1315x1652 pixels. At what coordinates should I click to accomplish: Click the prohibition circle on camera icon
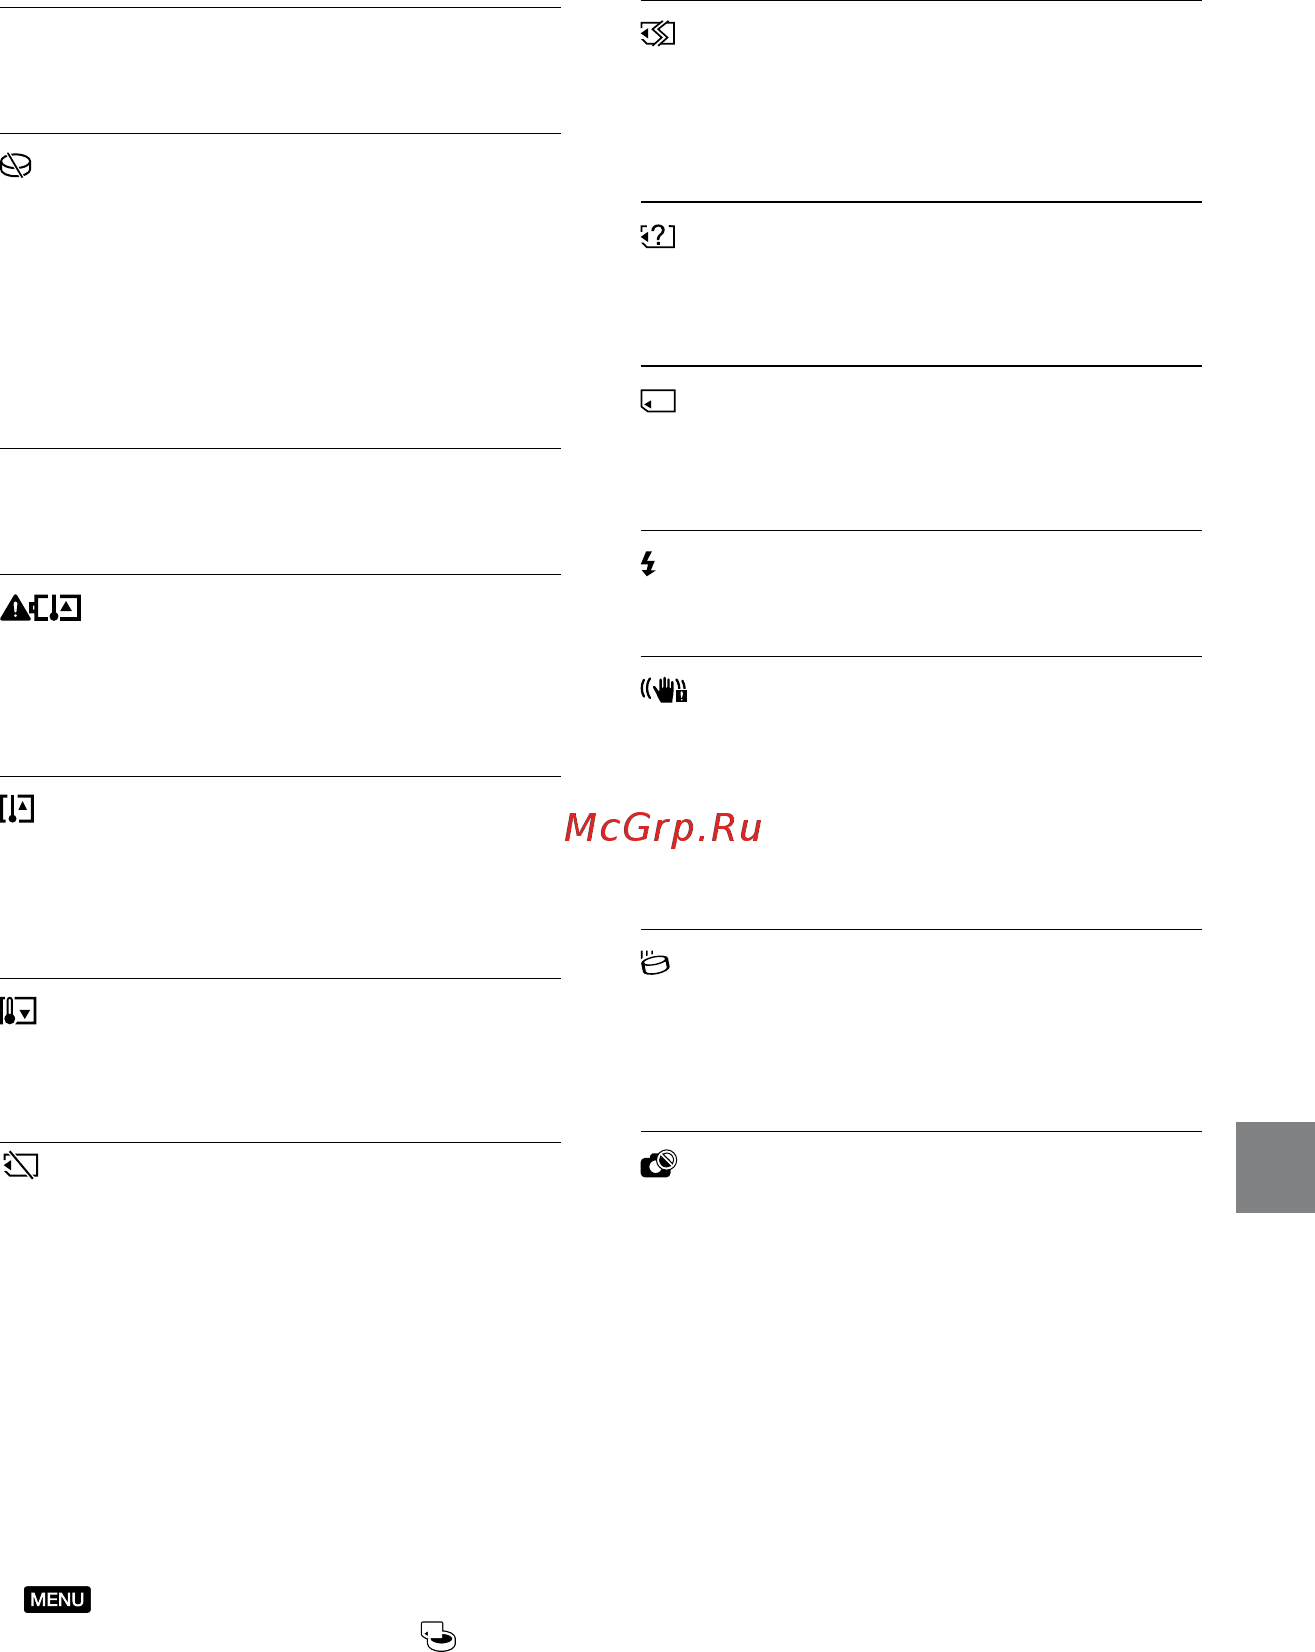[x=668, y=1160]
